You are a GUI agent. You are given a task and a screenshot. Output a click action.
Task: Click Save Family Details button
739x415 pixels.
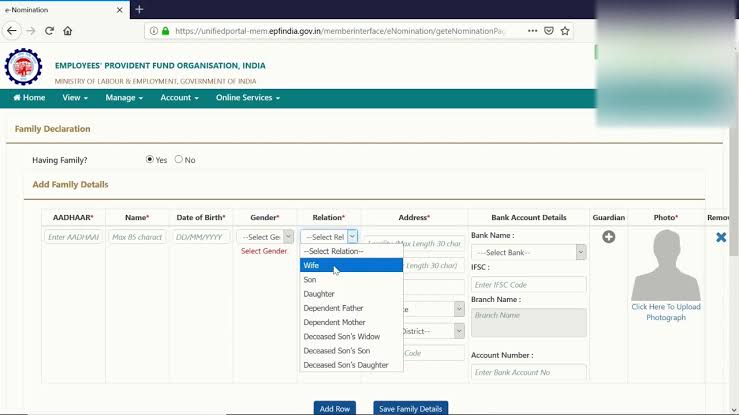pos(411,408)
